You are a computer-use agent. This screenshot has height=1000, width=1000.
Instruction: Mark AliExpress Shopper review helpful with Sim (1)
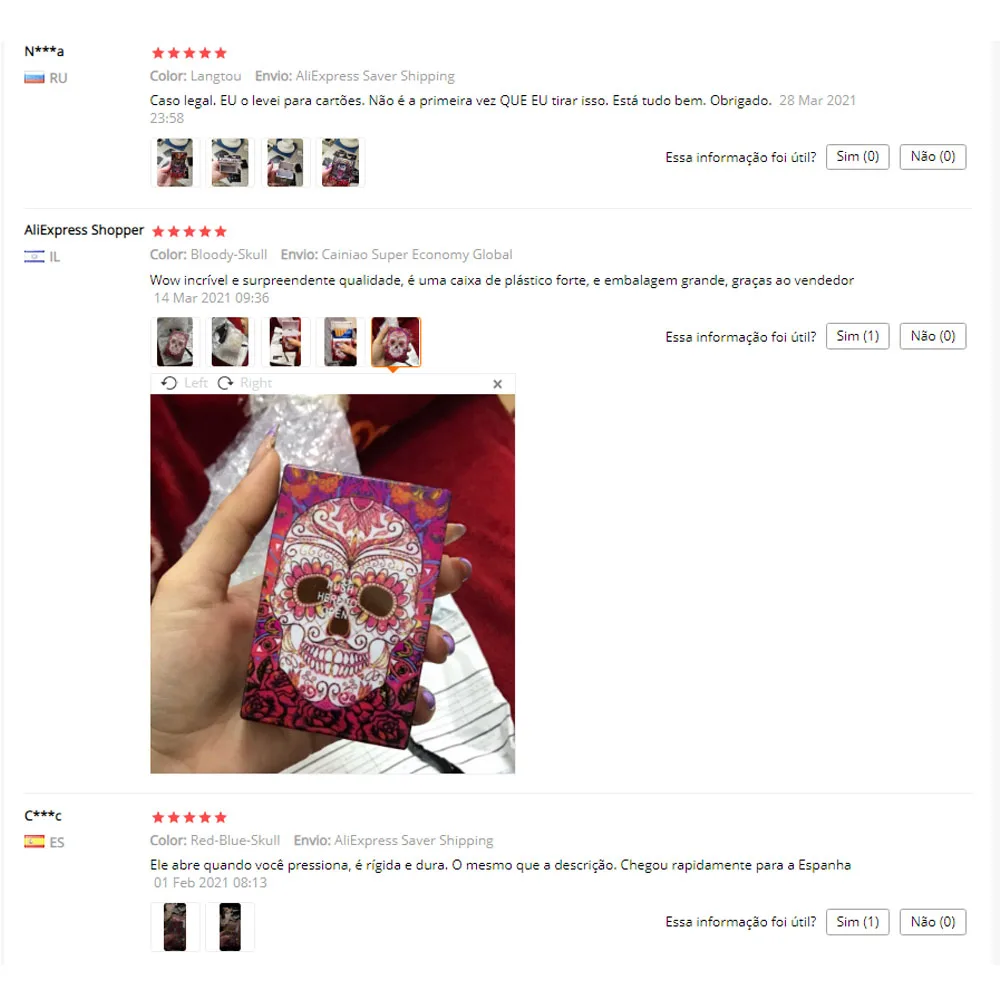(x=857, y=336)
